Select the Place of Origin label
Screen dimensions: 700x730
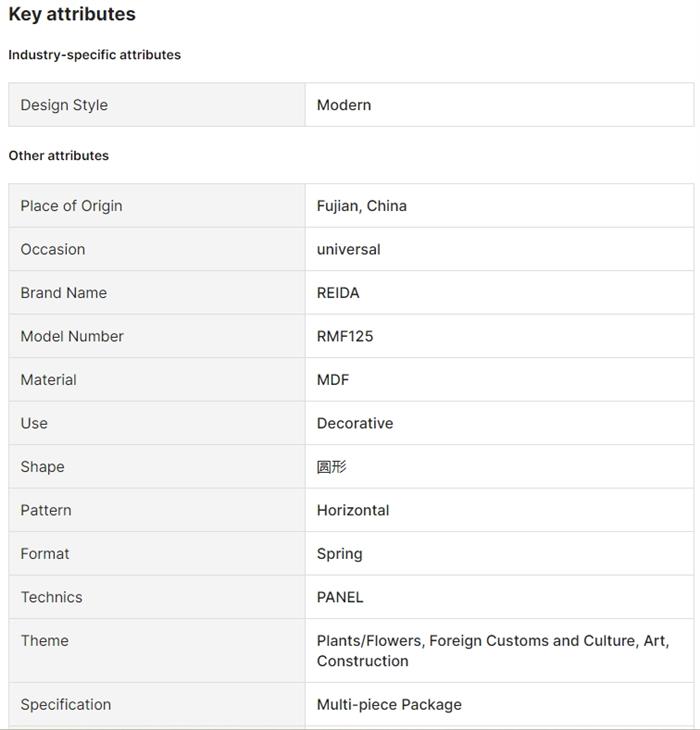click(x=71, y=206)
